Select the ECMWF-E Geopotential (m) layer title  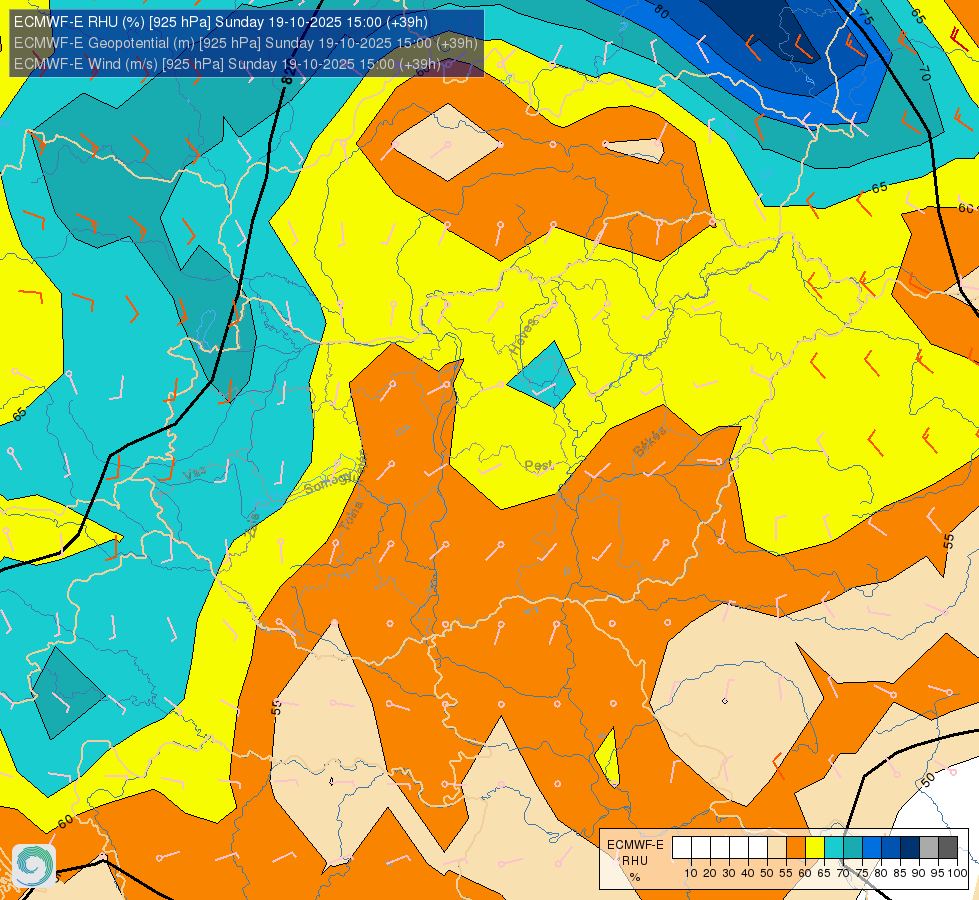click(x=245, y=43)
